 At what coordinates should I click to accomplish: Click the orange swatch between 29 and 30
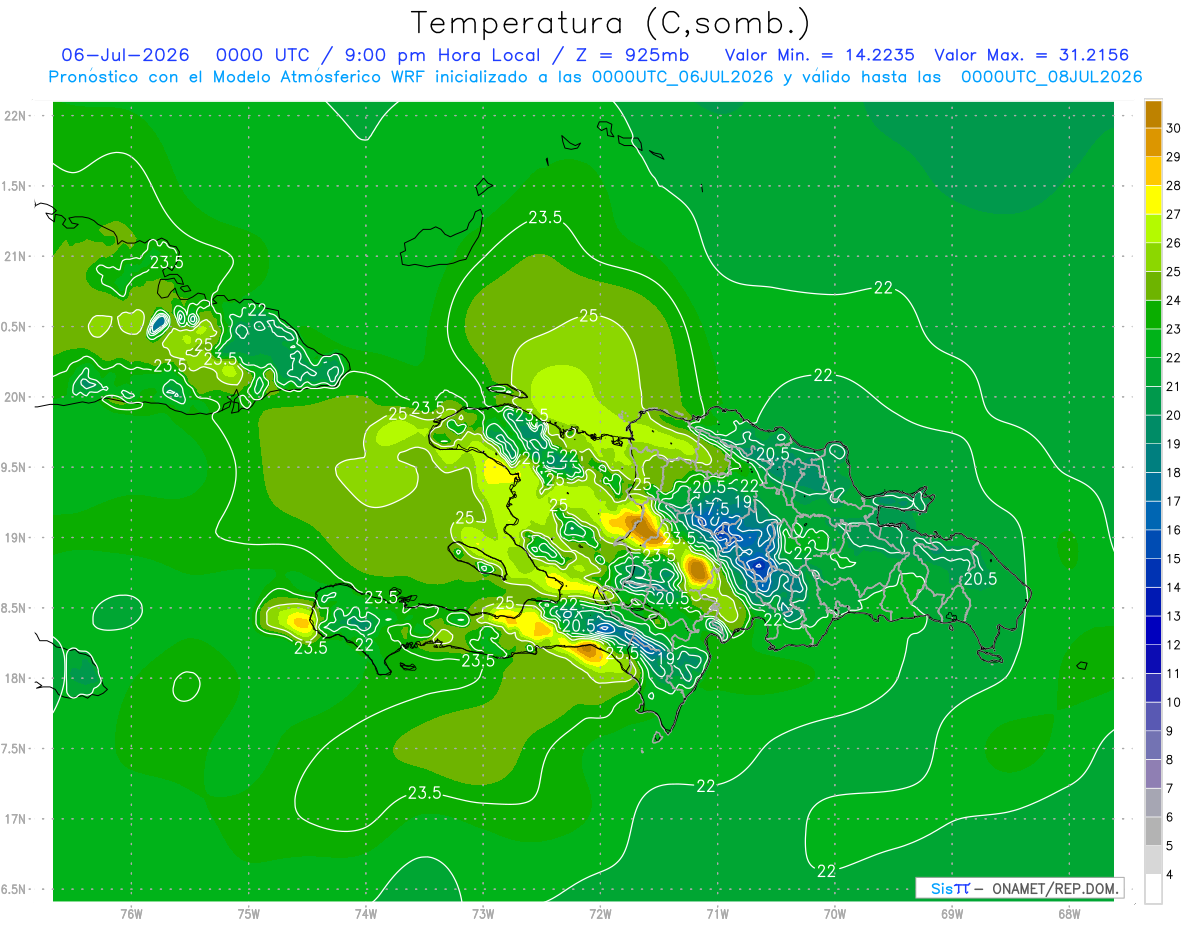point(1153,142)
